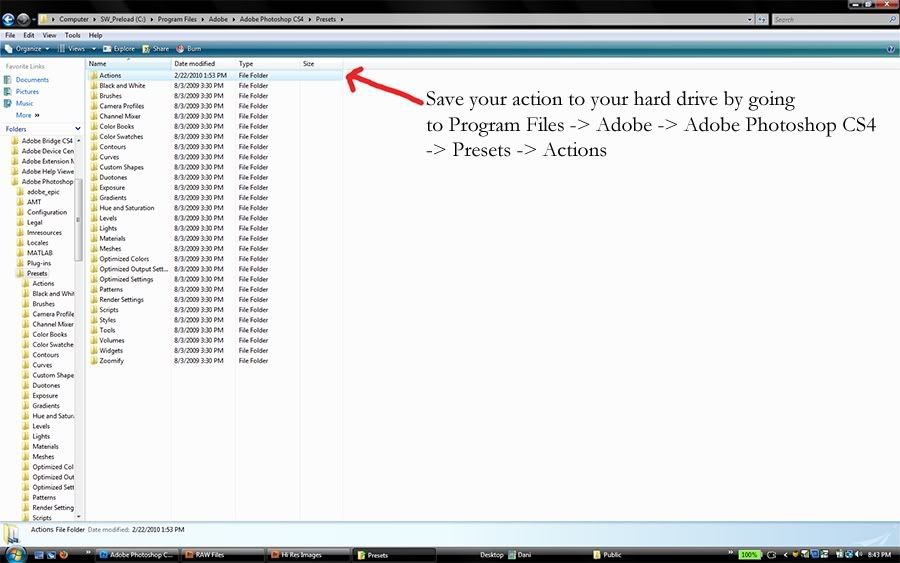The image size is (900, 563).
Task: Click the Share toolbar button
Action: click(155, 48)
